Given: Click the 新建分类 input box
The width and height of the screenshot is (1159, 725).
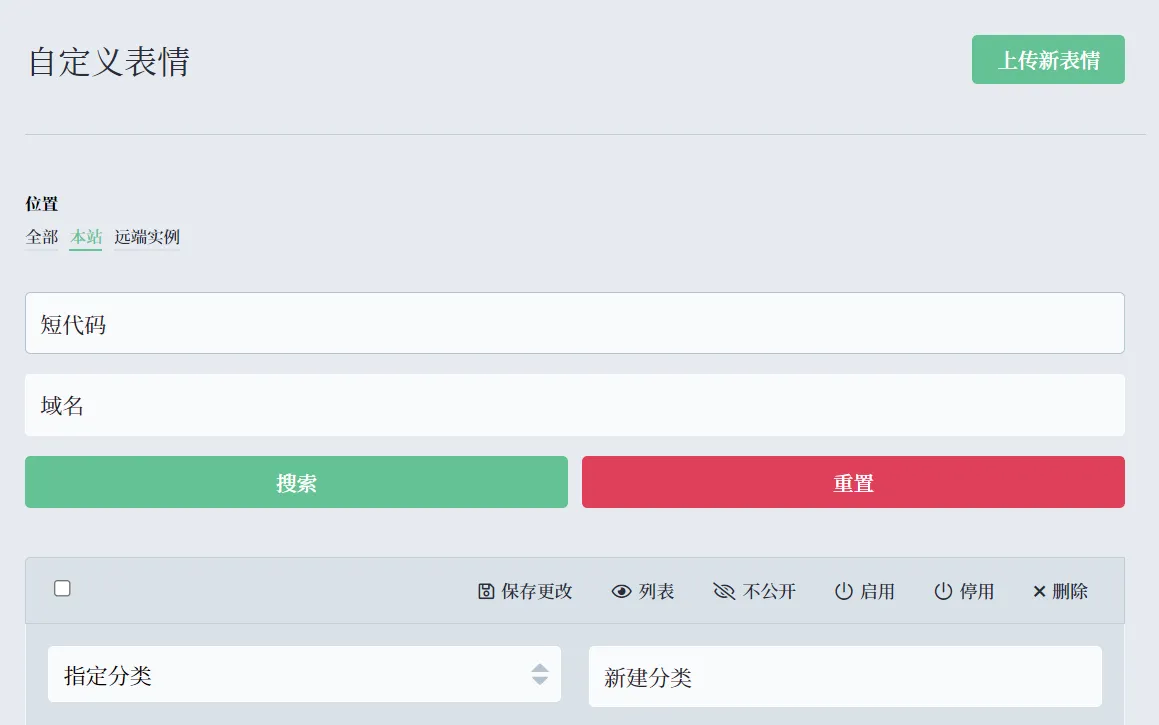Looking at the screenshot, I should coord(844,677).
